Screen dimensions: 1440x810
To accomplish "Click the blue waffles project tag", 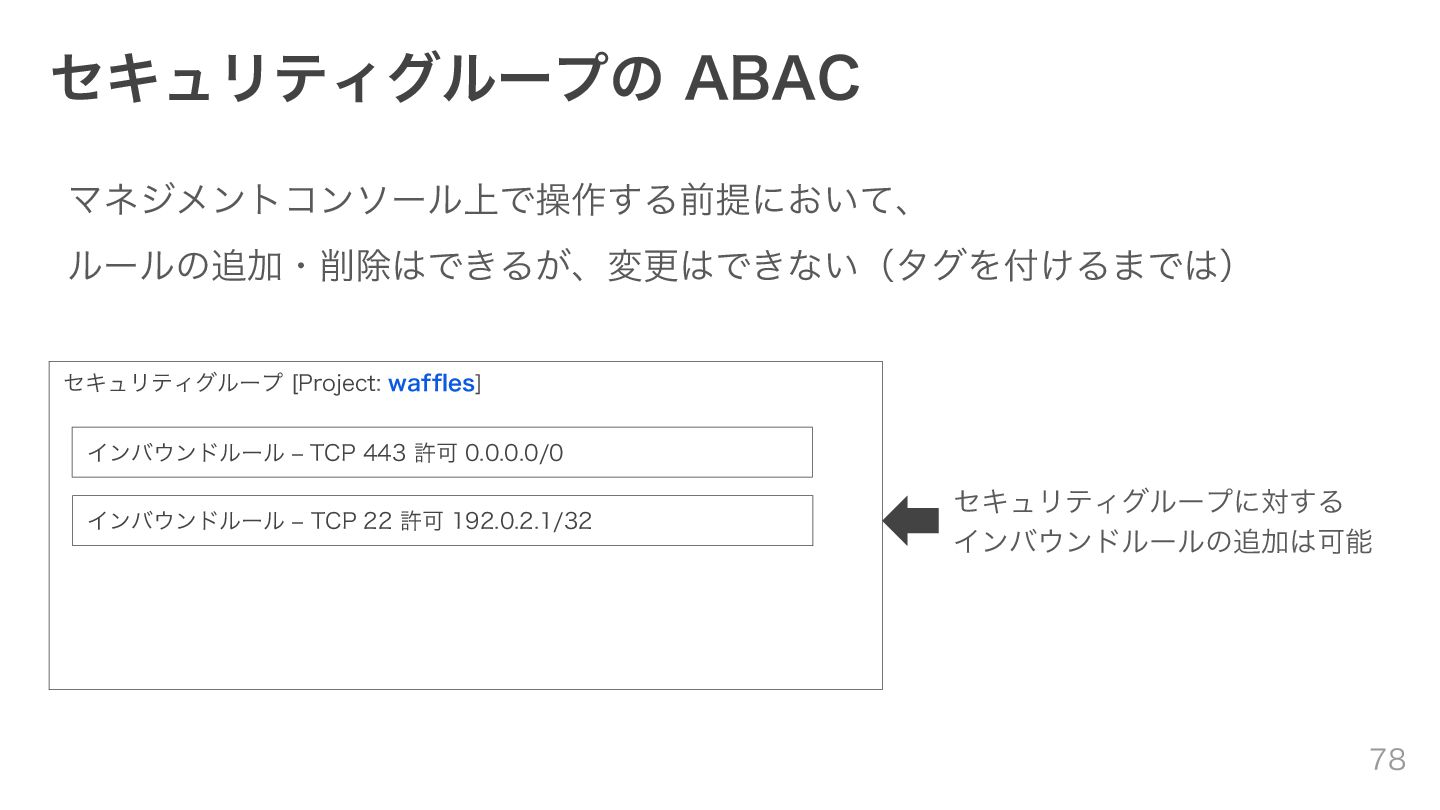I will coord(431,383).
